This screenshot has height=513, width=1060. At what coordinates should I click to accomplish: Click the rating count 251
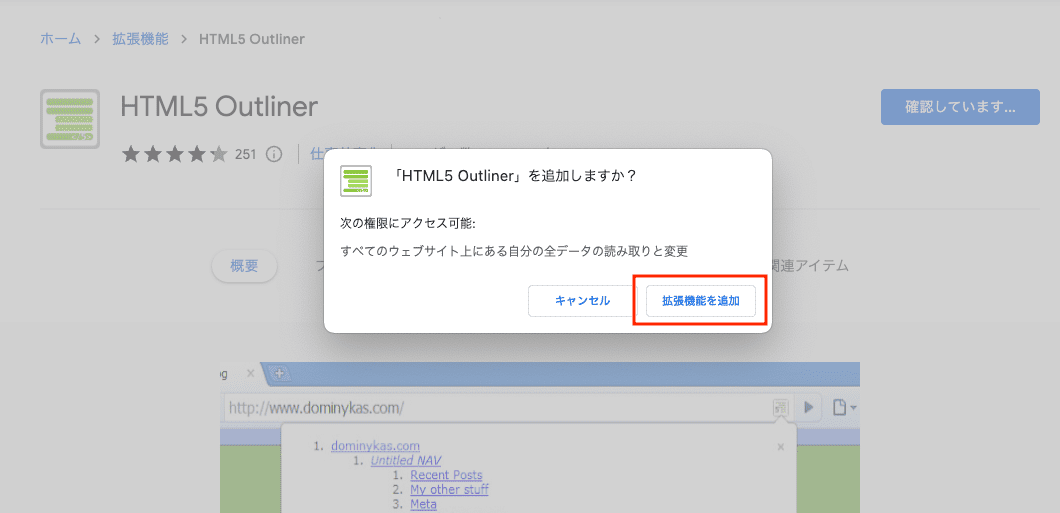point(245,154)
